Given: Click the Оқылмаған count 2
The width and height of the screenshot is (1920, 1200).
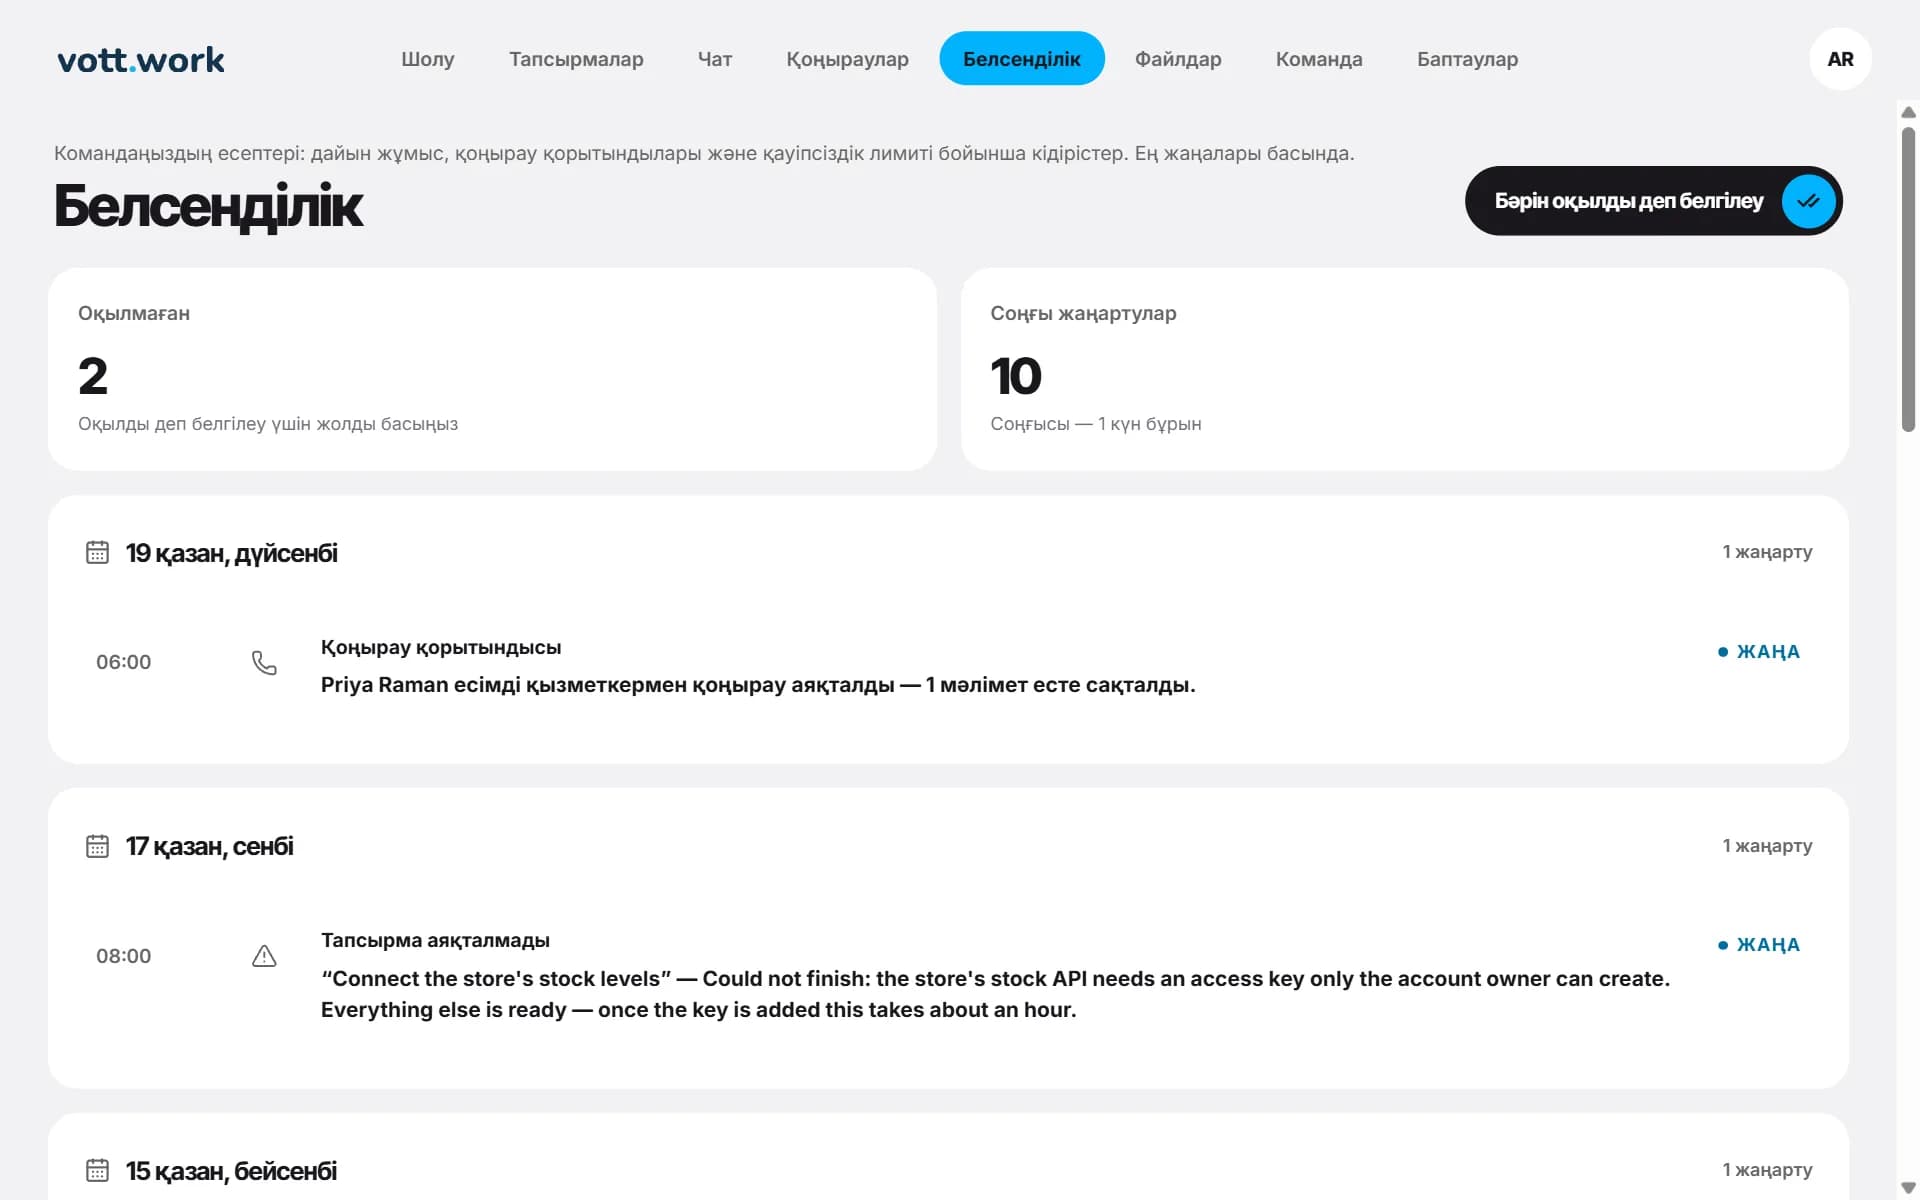Looking at the screenshot, I should [93, 376].
